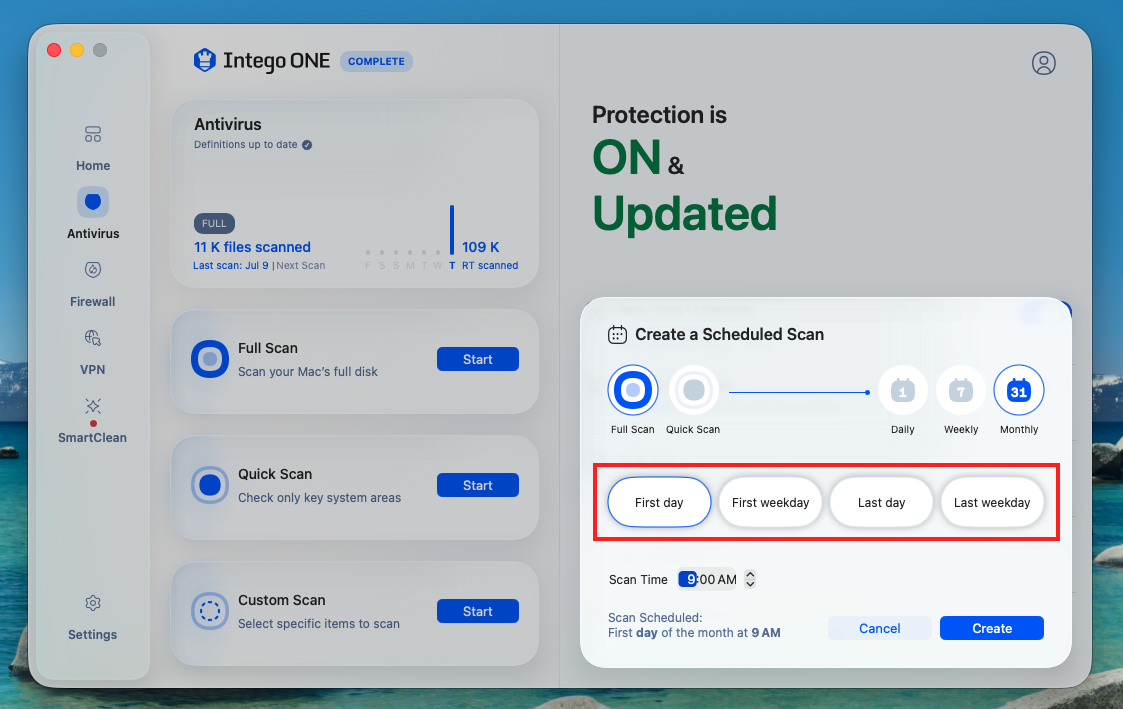
Task: Click the calendar icon beside Create a Scheduled Scan
Action: click(617, 334)
